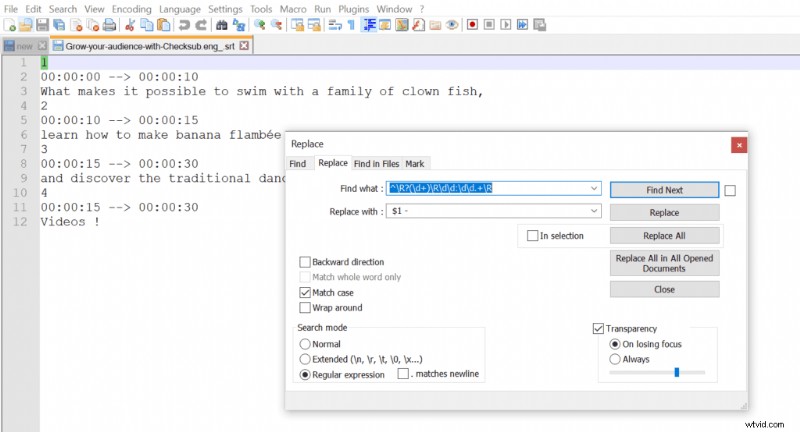Switch to the Mark tab
800x432 pixels.
click(415, 164)
